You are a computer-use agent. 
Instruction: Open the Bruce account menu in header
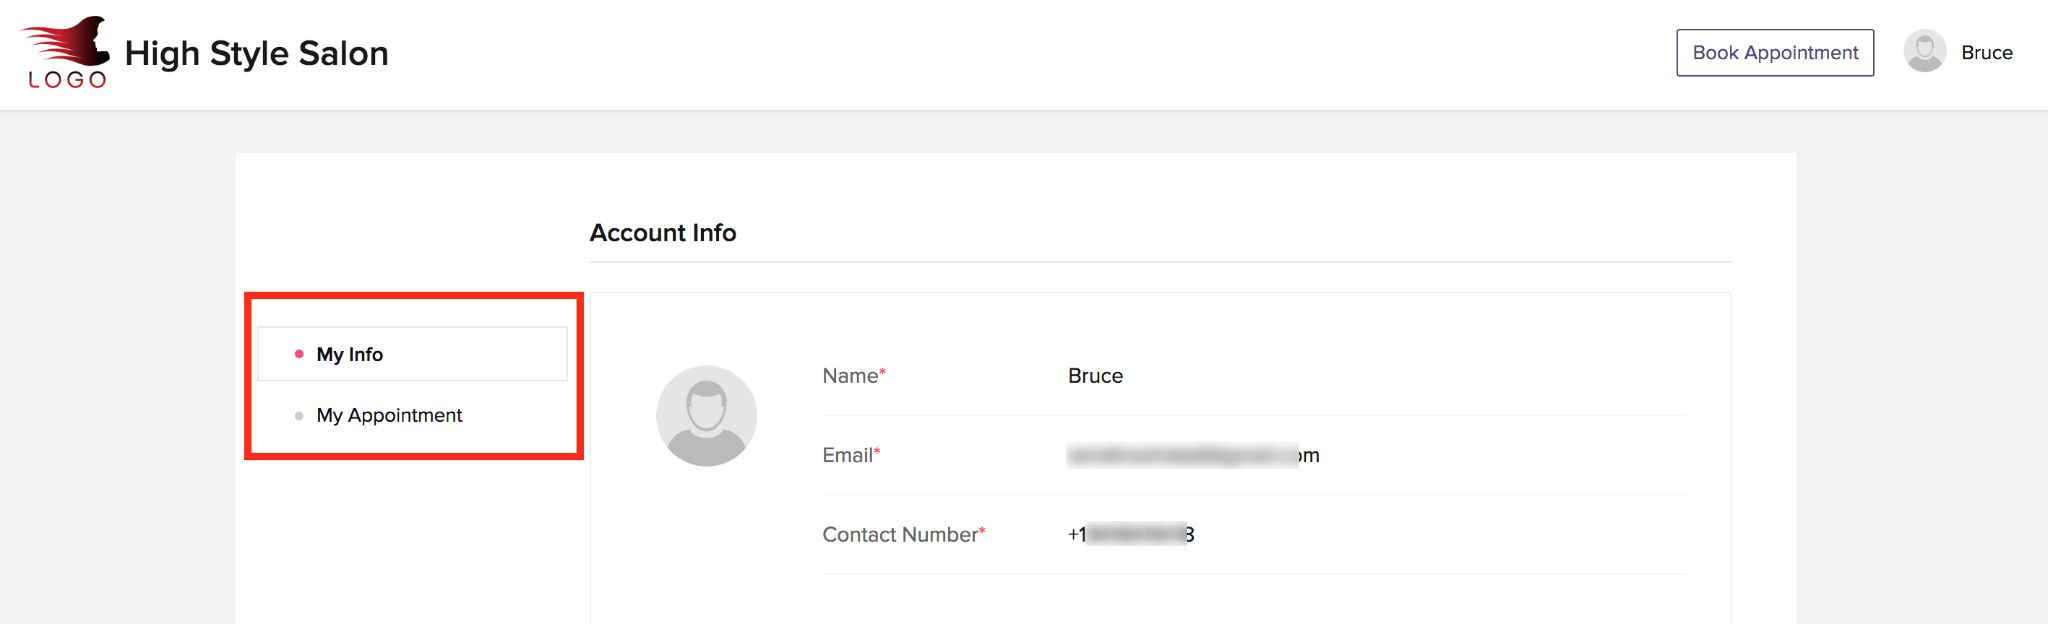[1986, 53]
